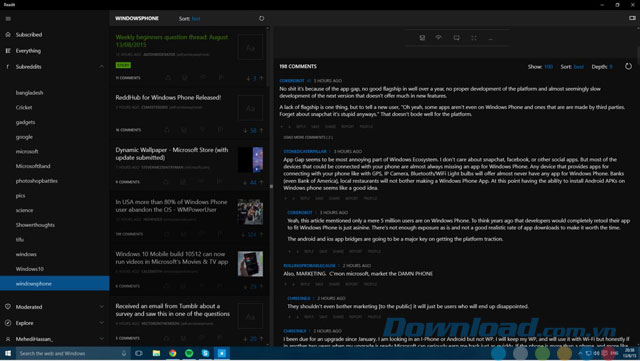The image size is (640, 361).
Task: Click the screen icon in post toolbar
Action: pyautogui.click(x=456, y=38)
